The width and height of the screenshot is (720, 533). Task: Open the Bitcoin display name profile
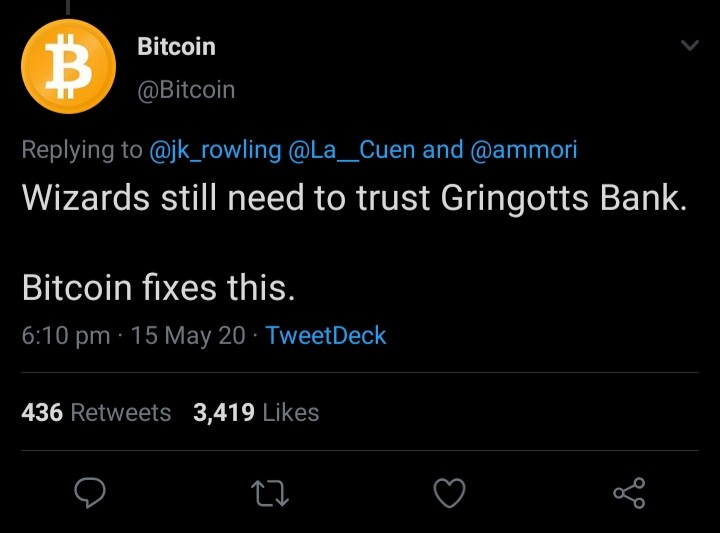tap(176, 46)
